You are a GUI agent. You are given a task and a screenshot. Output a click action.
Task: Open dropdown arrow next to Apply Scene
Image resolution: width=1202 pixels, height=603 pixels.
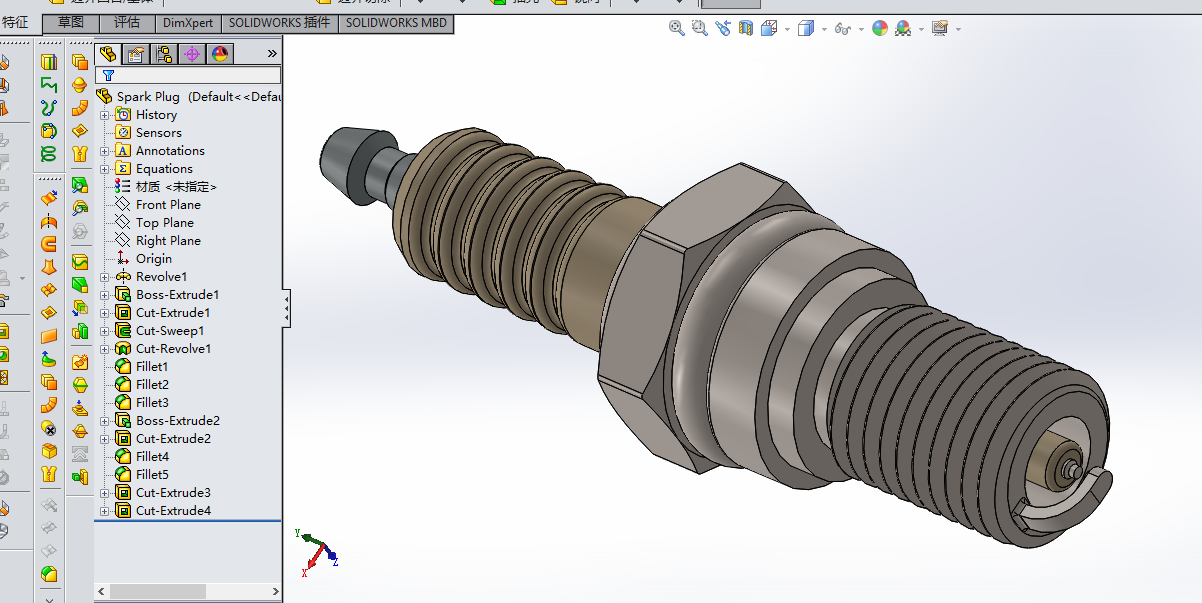tap(921, 29)
